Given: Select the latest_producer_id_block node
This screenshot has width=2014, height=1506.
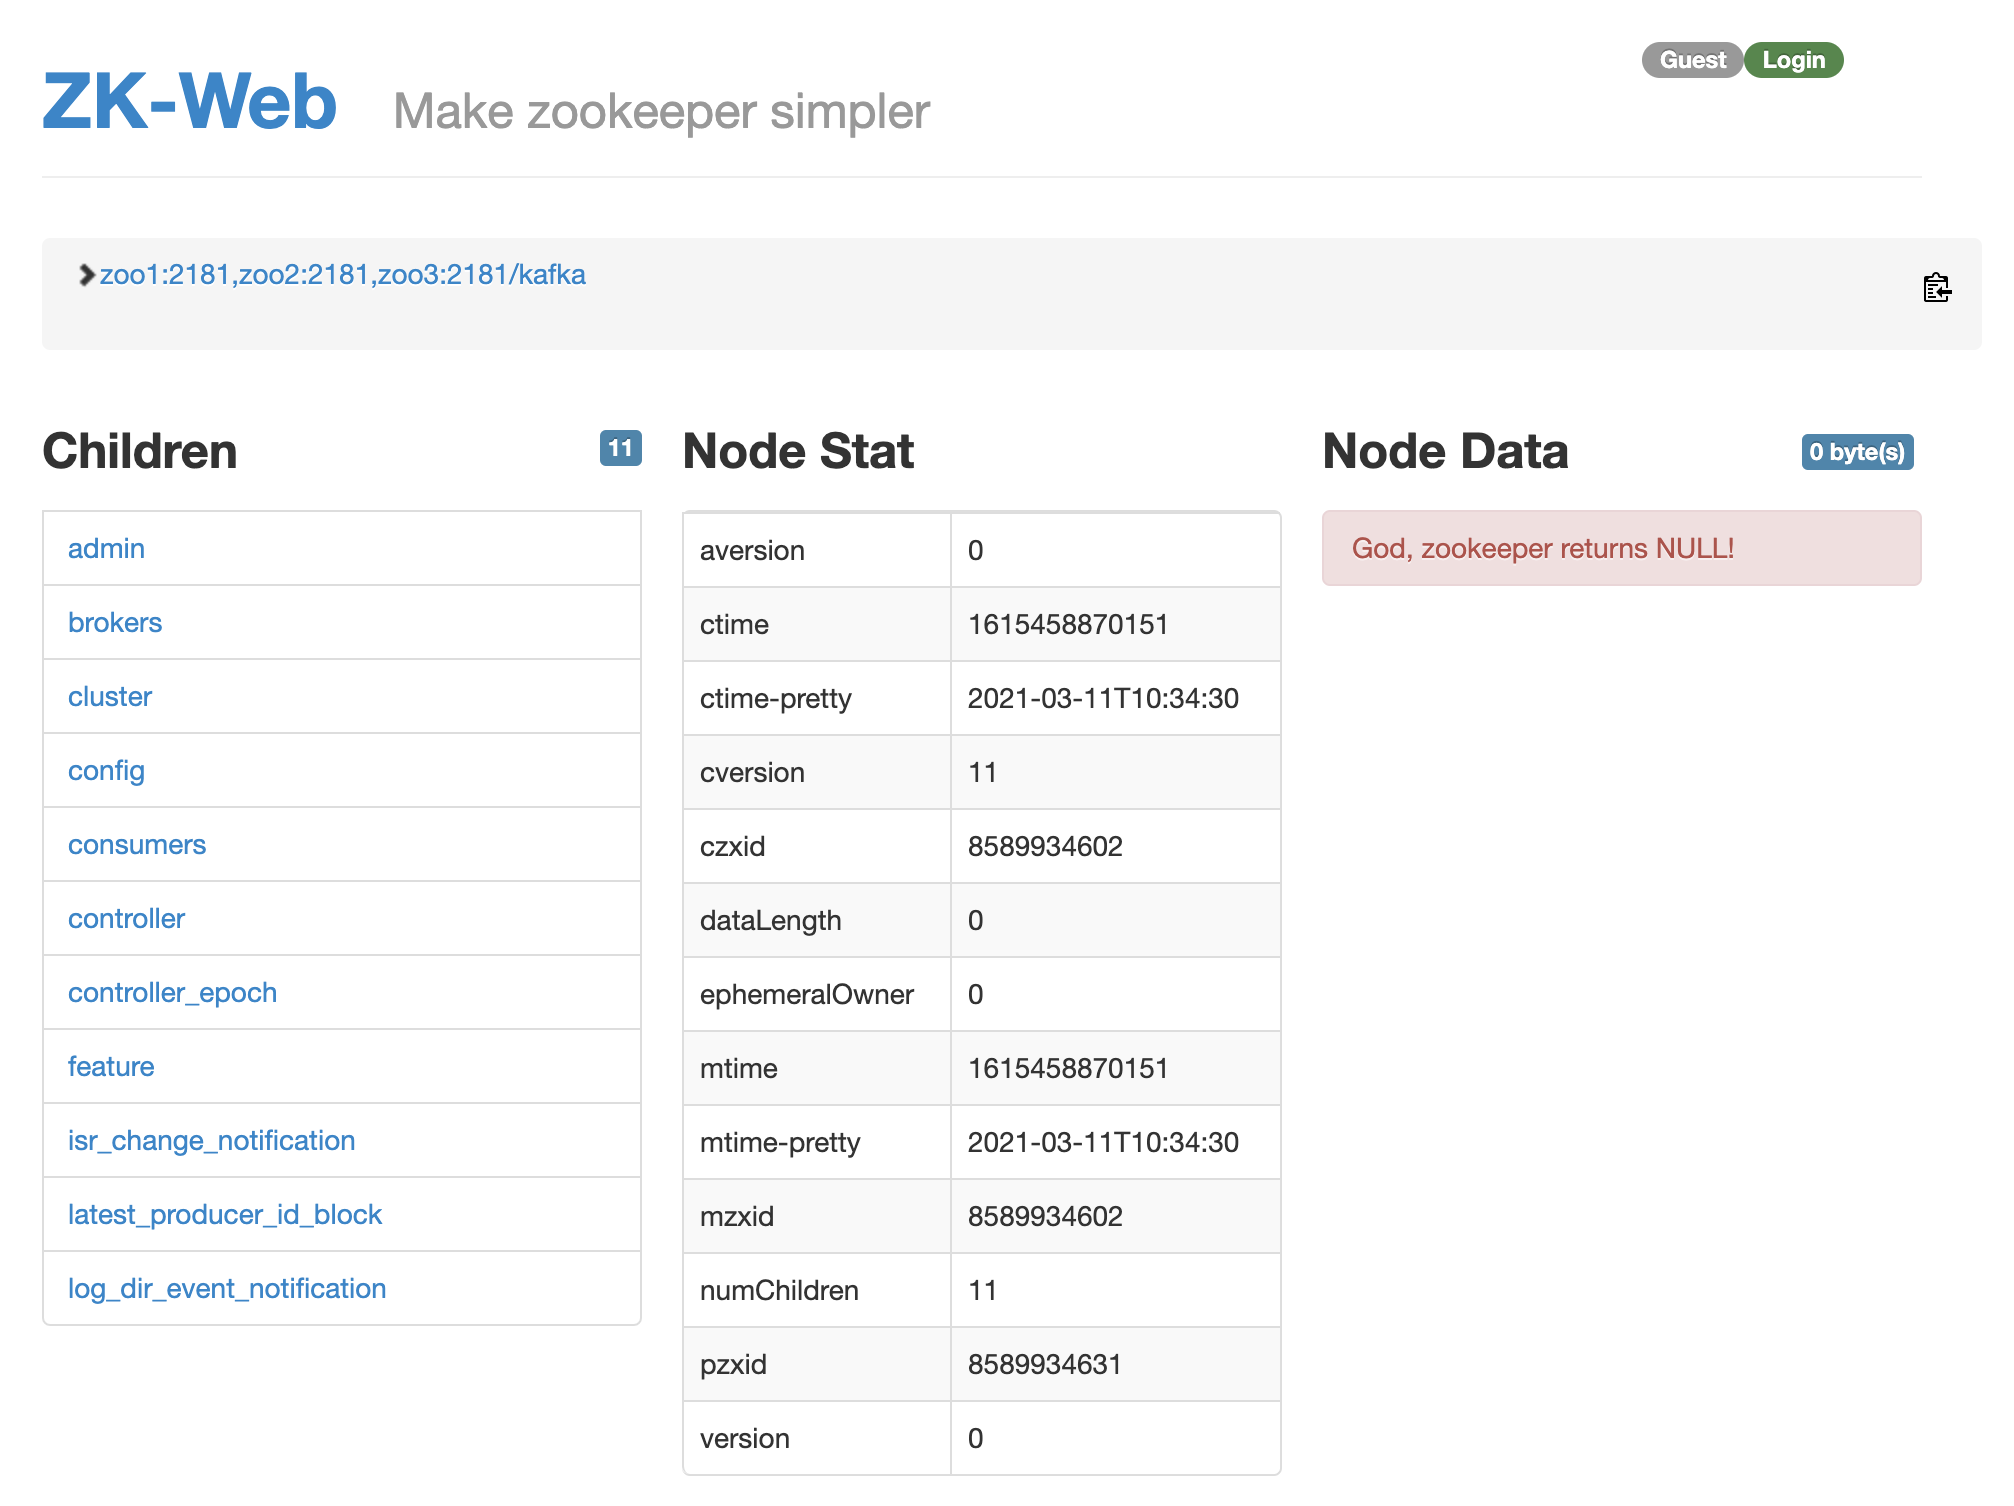Looking at the screenshot, I should [x=225, y=1215].
